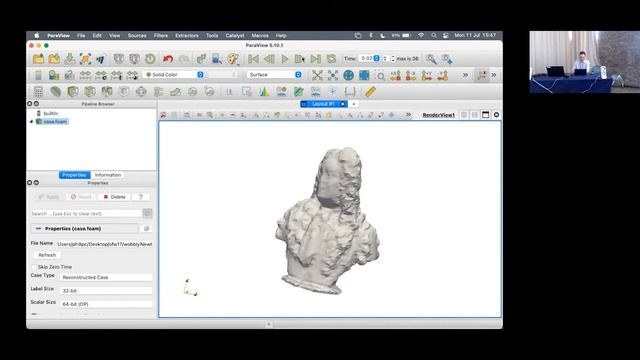Click the Reset button
The image size is (640, 360).
pyautogui.click(x=81, y=197)
